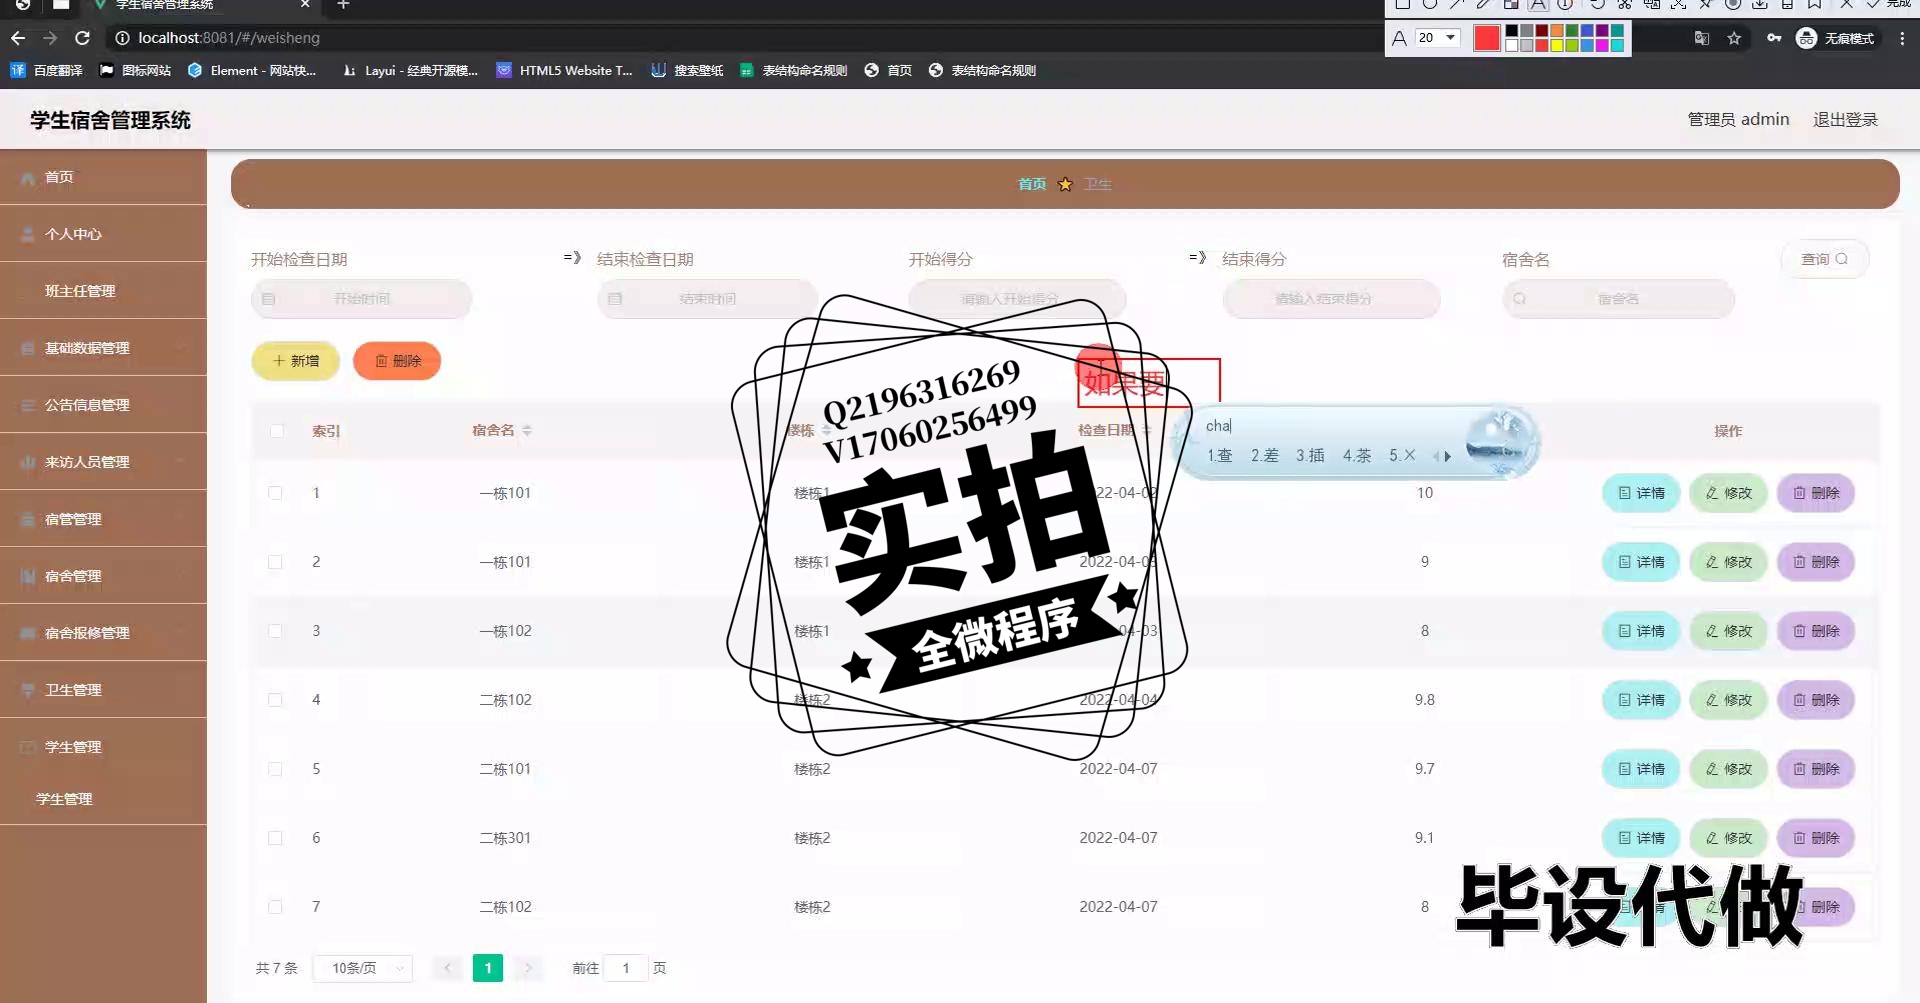Check the checkbox for row 1
1920x1003 pixels.
click(x=275, y=493)
